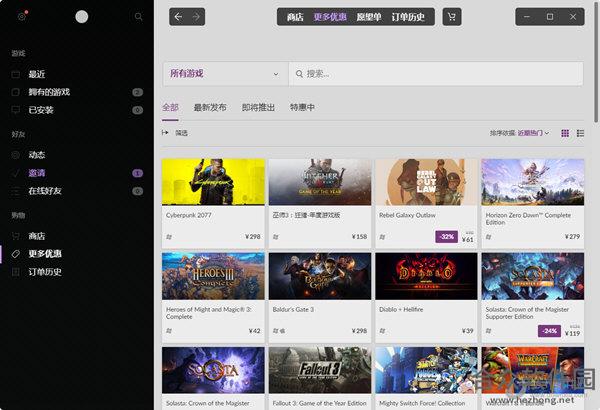Switch to list view icon

coord(580,133)
